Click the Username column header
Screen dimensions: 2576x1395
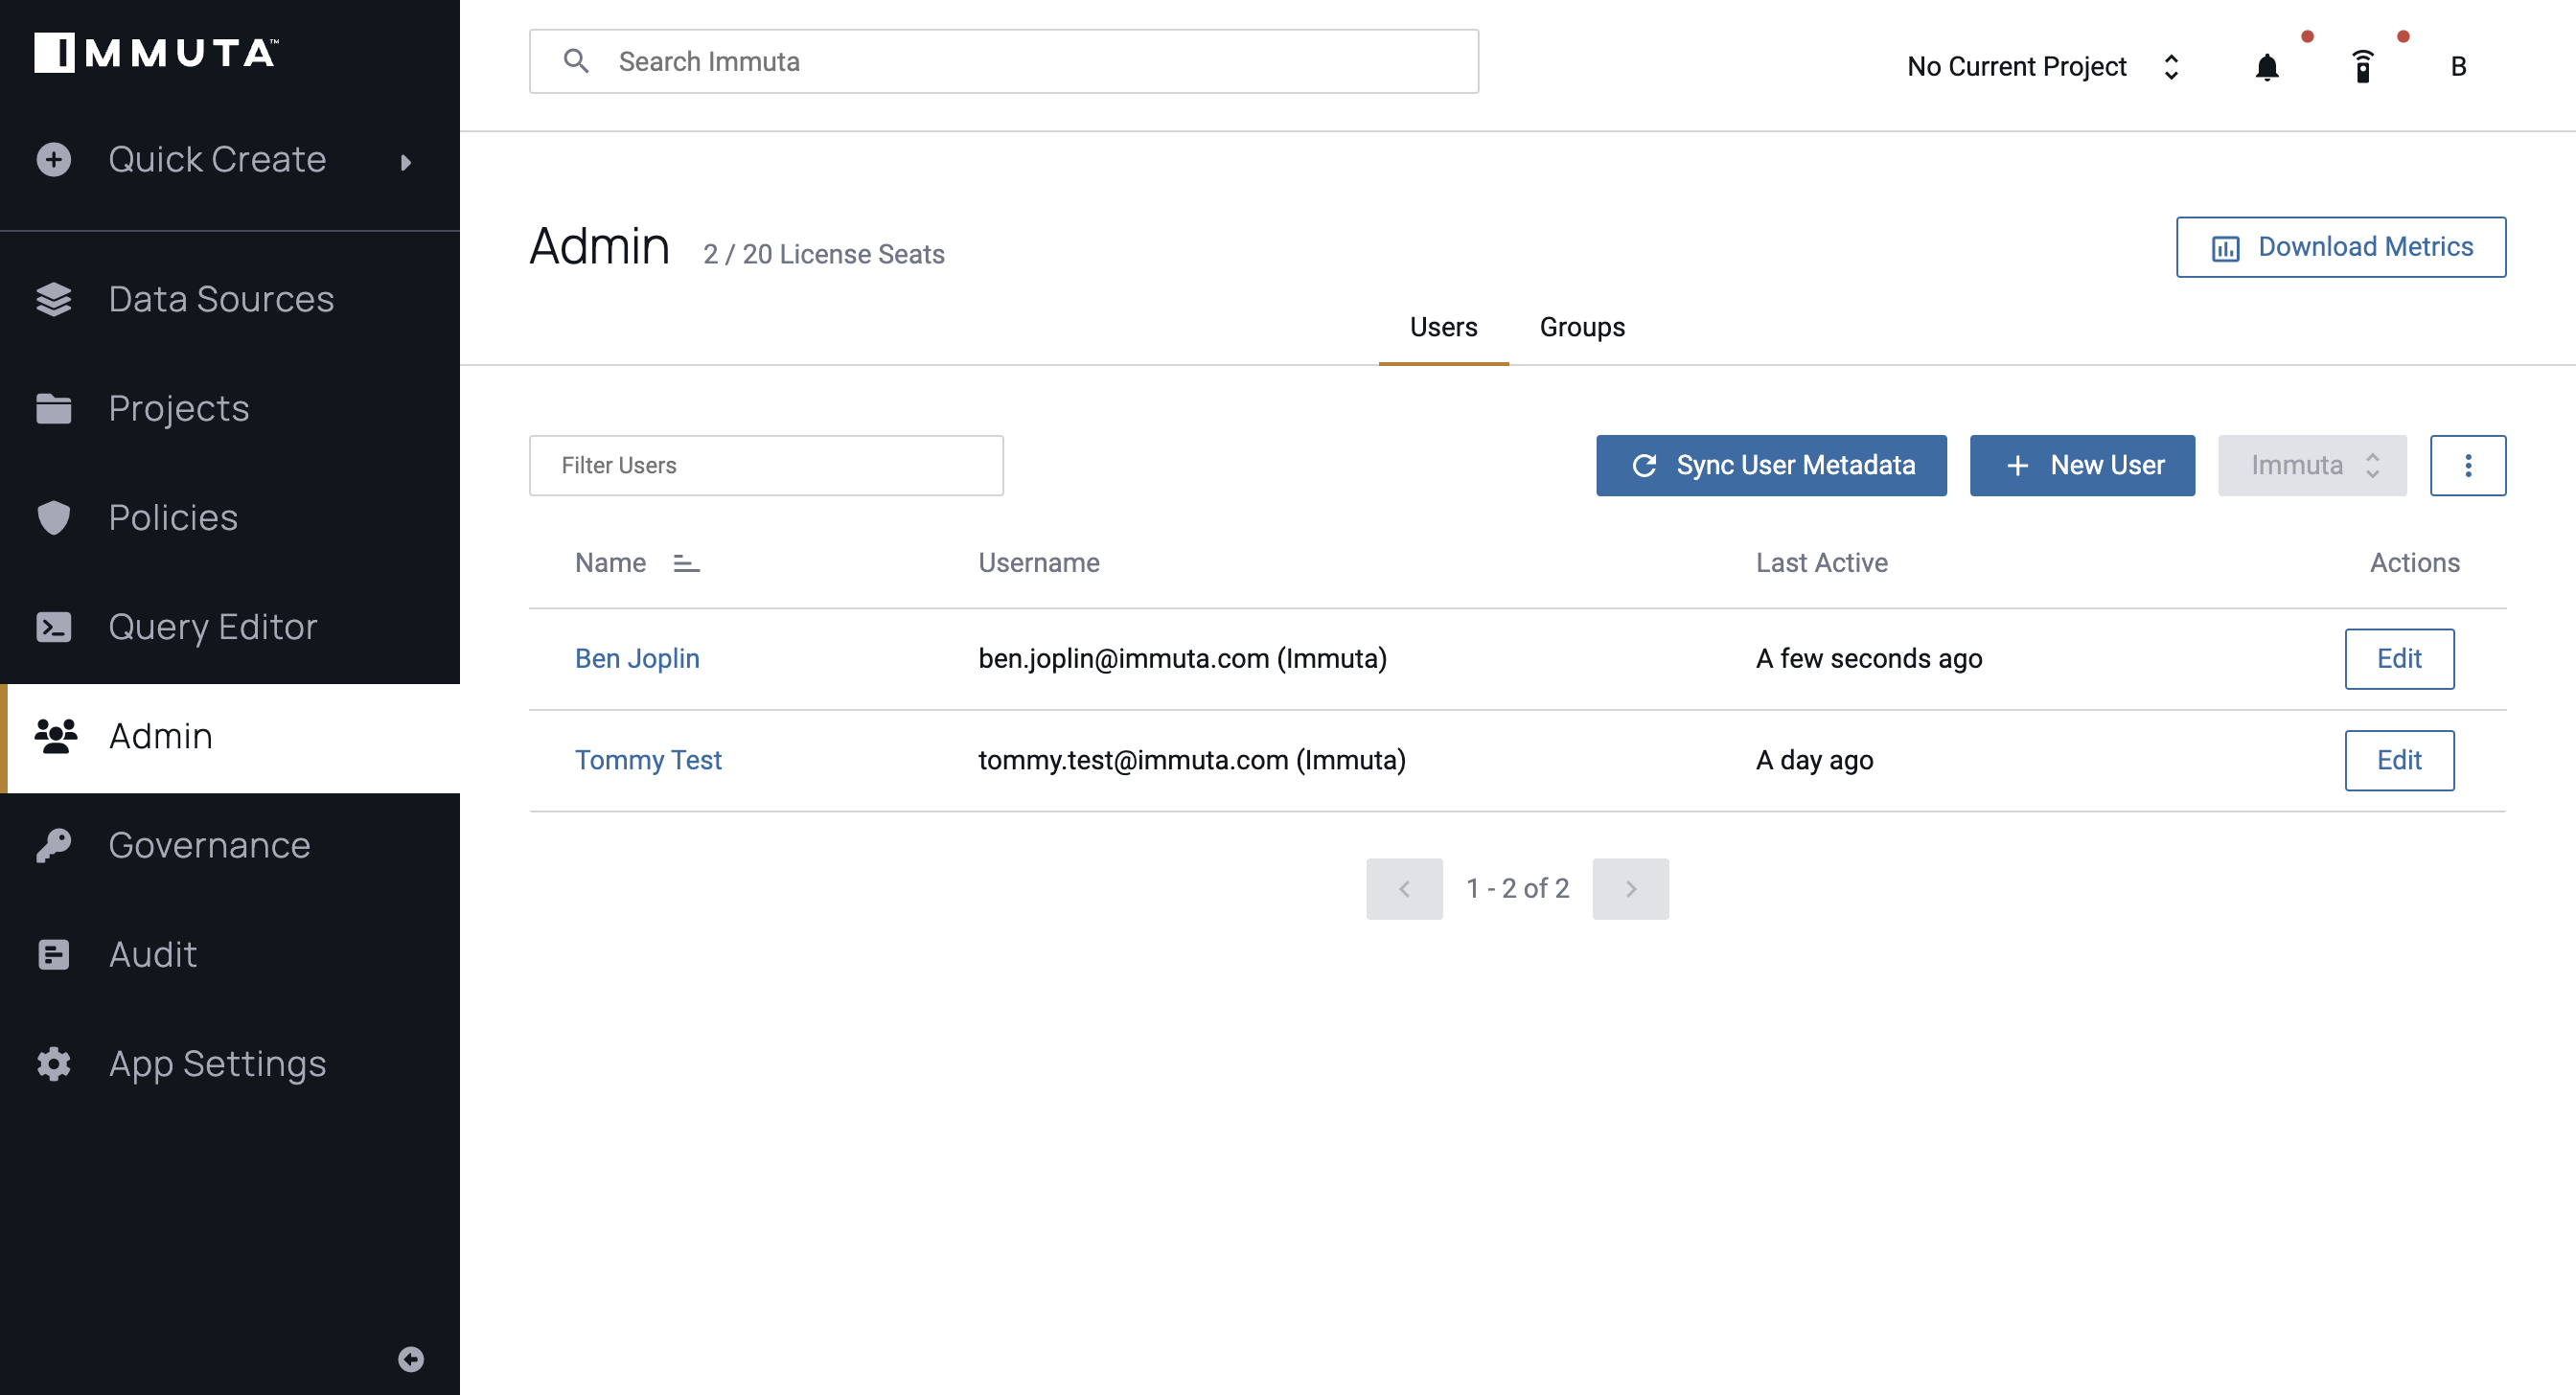[x=1039, y=563]
